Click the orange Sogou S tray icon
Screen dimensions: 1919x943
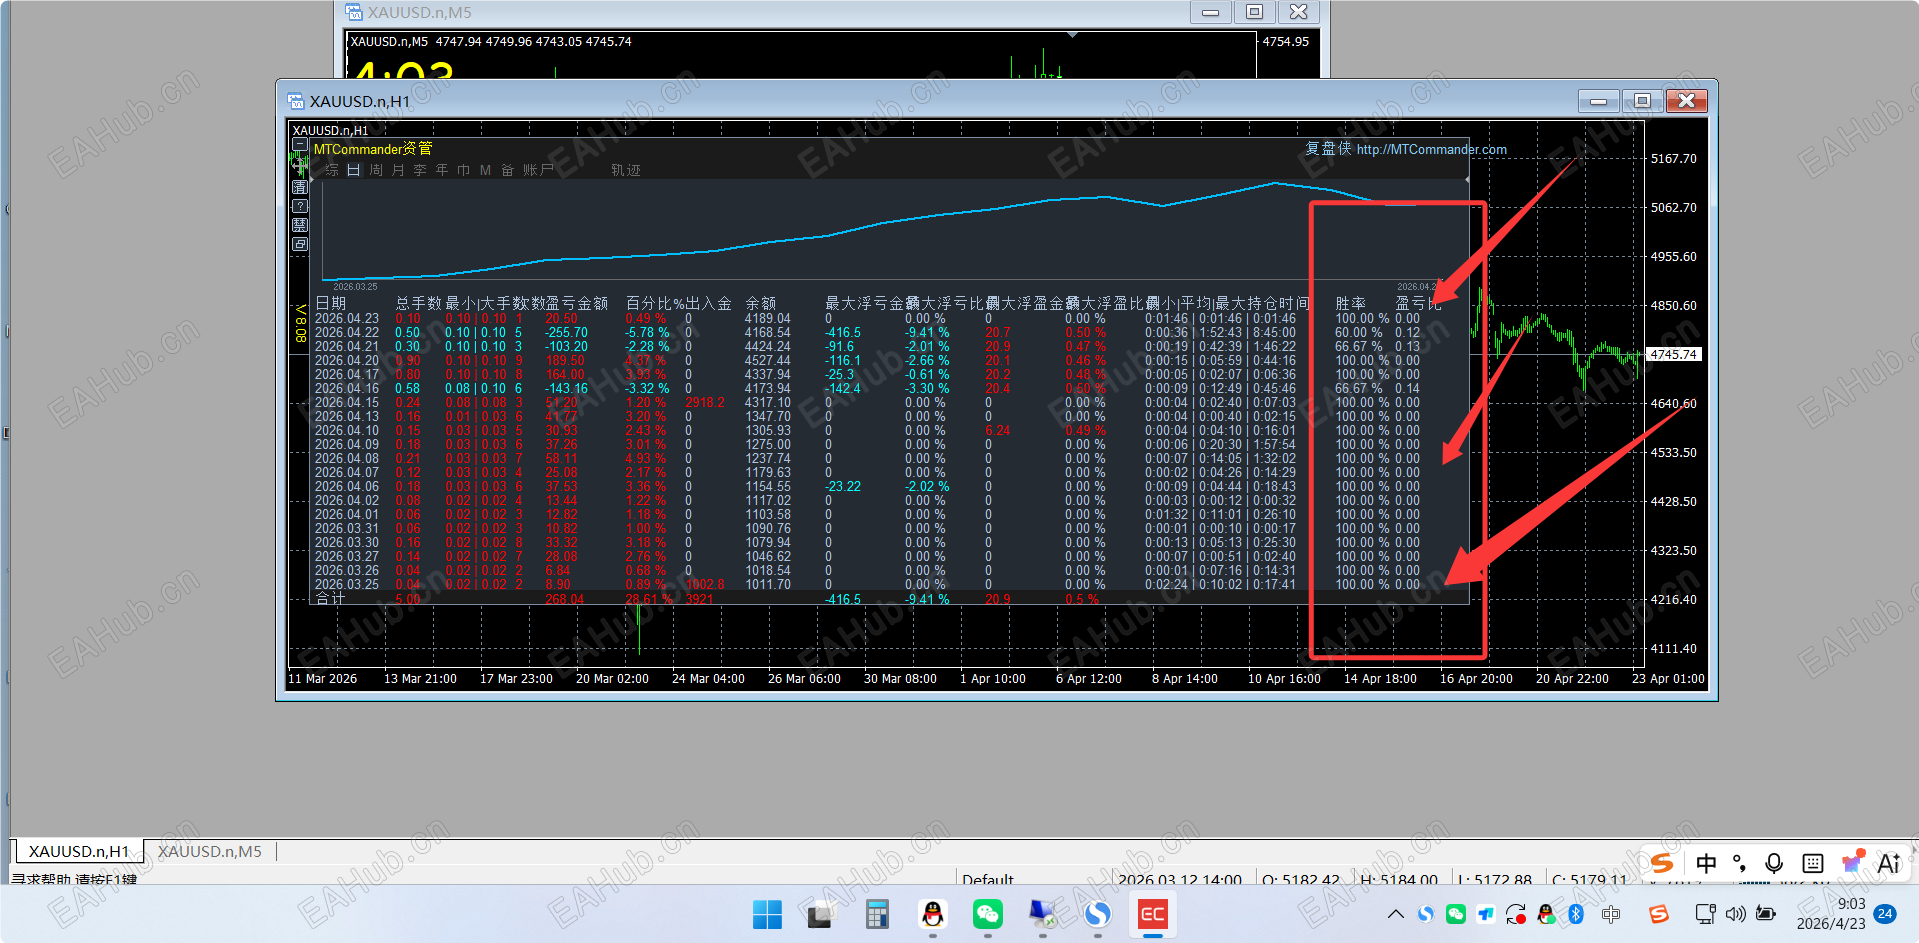pos(1658,914)
